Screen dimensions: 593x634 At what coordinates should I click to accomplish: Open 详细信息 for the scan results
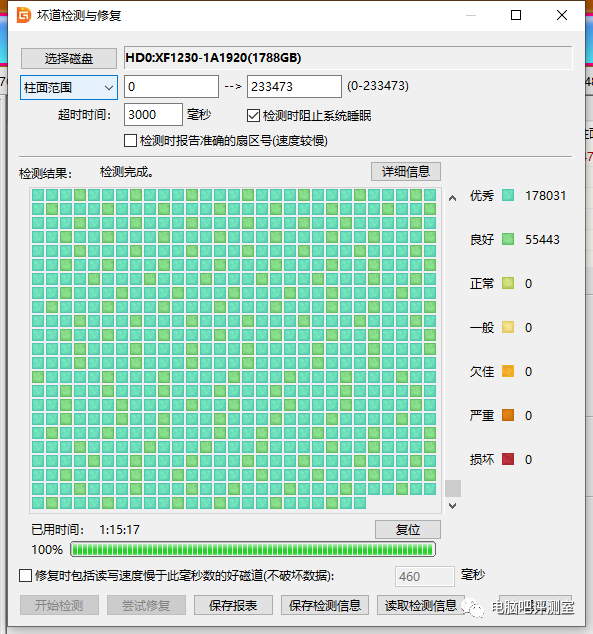tap(406, 172)
